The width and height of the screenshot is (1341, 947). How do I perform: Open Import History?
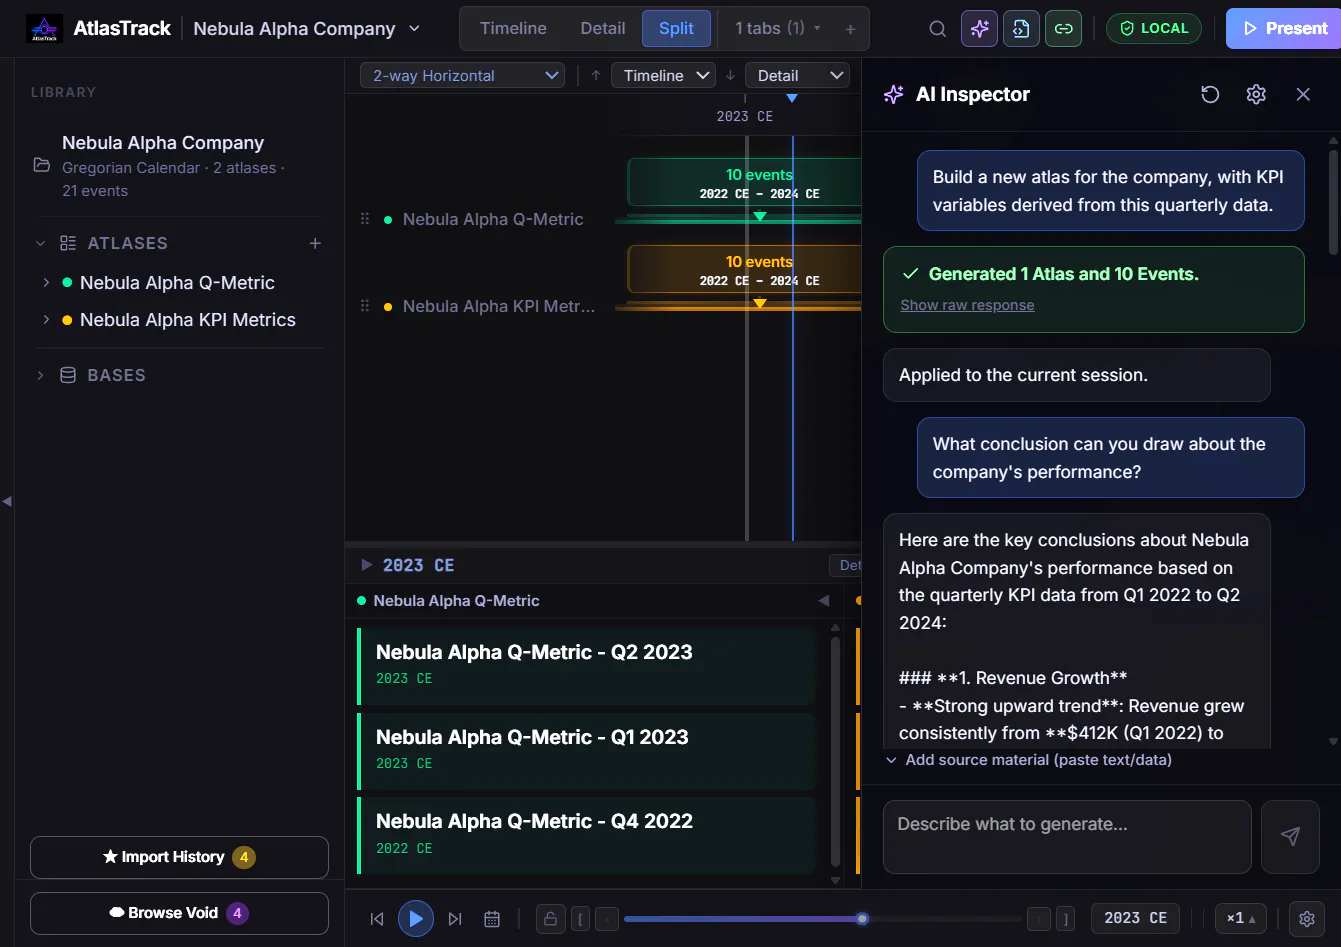click(179, 857)
